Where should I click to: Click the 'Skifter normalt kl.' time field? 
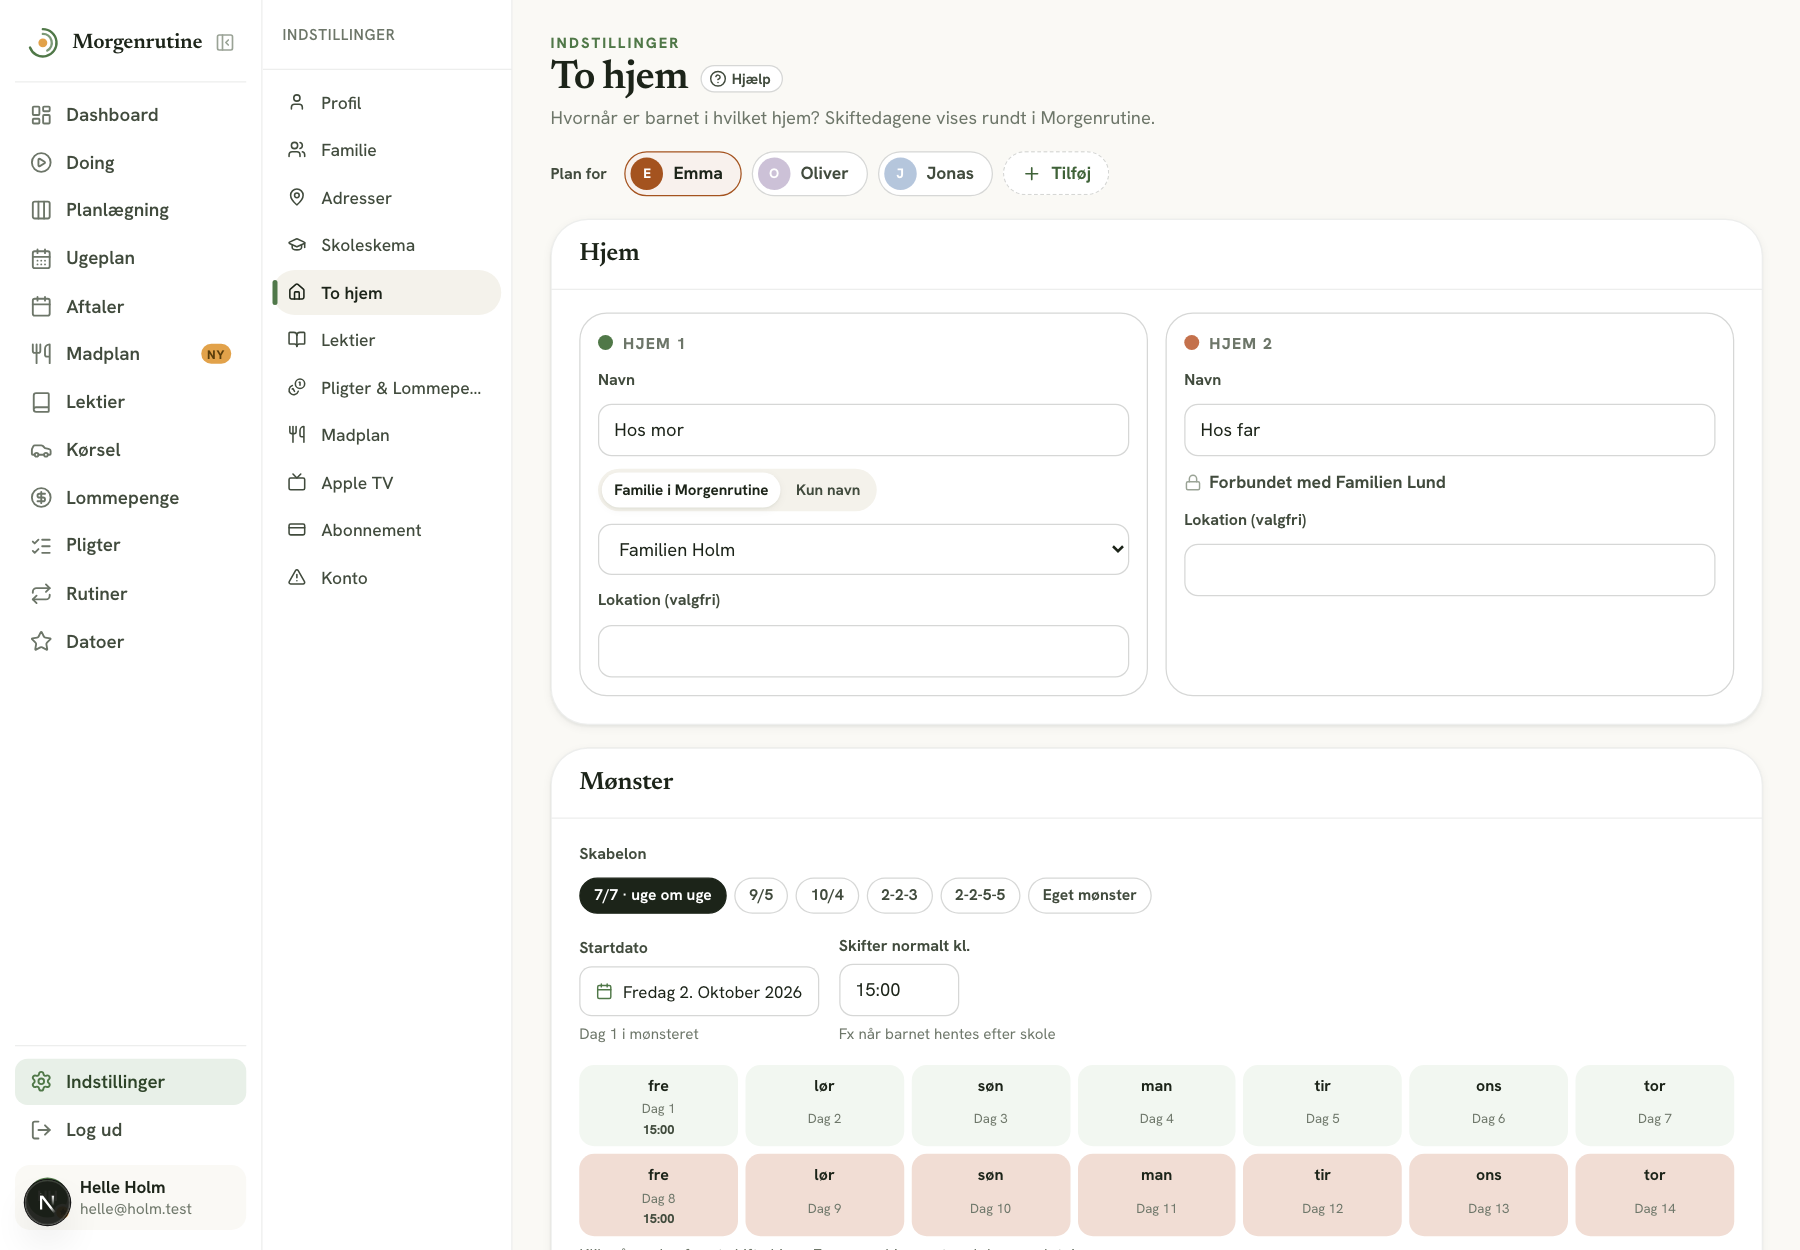pos(899,990)
